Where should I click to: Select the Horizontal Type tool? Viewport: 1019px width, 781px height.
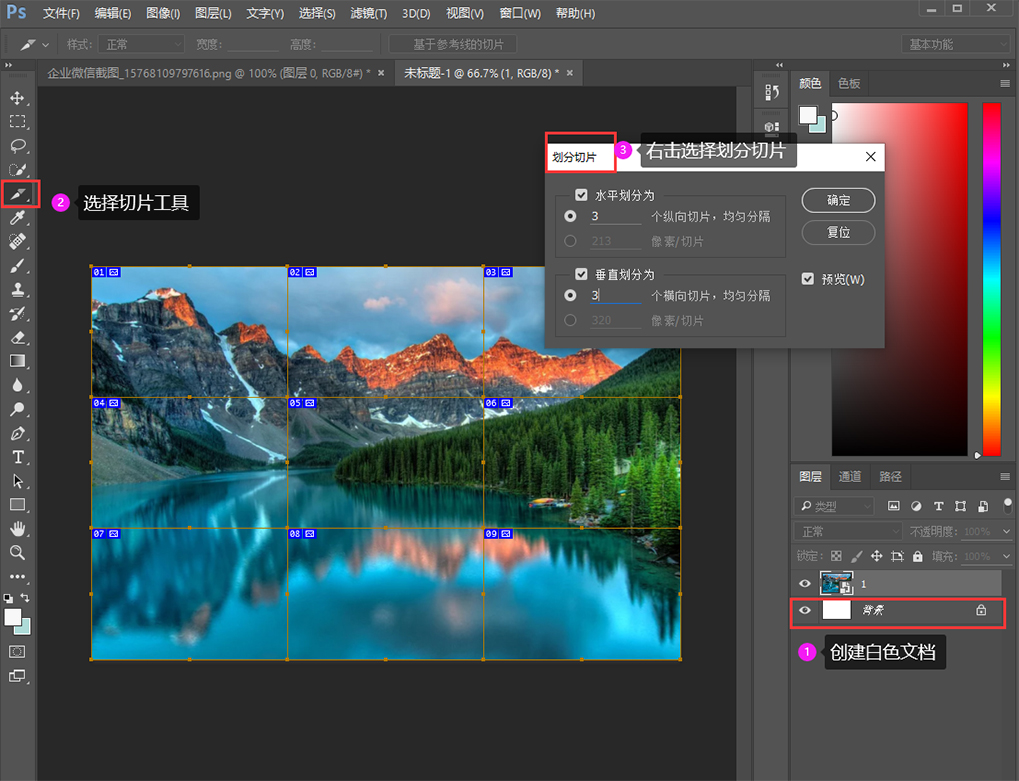(x=18, y=457)
